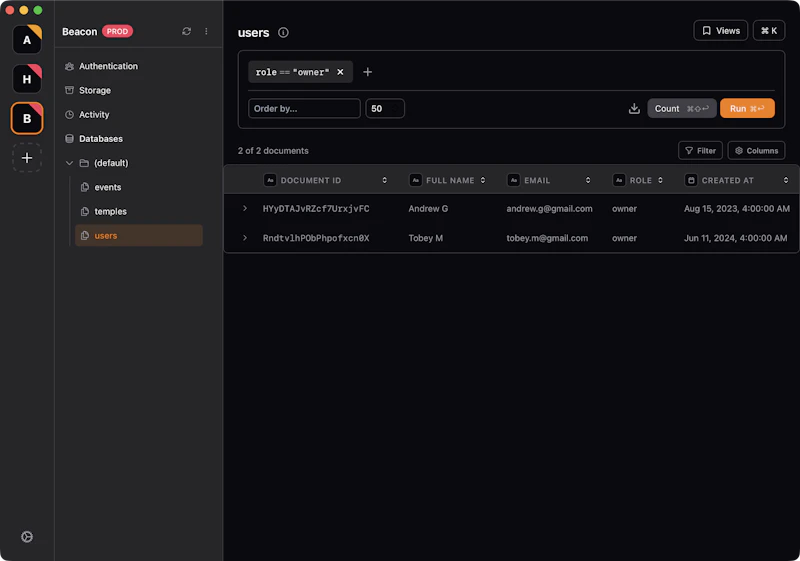This screenshot has width=800, height=561.
Task: Select the users collection
Action: 139,236
